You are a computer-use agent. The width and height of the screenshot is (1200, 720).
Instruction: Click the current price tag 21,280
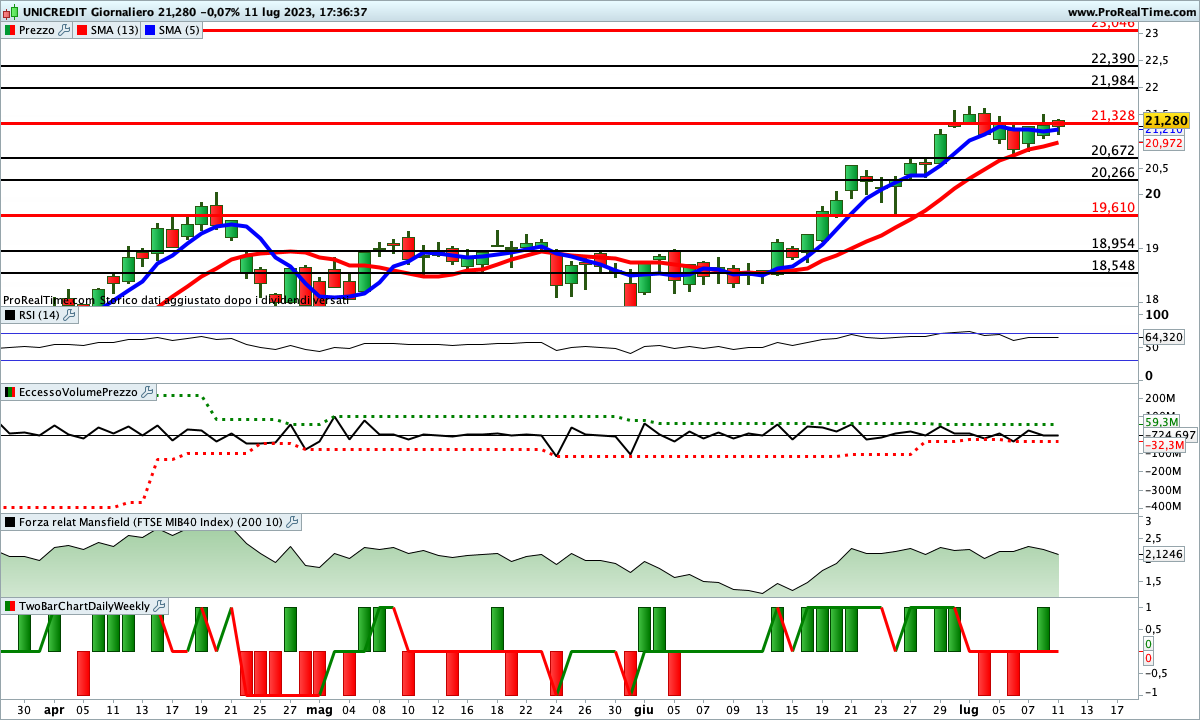[x=1166, y=120]
